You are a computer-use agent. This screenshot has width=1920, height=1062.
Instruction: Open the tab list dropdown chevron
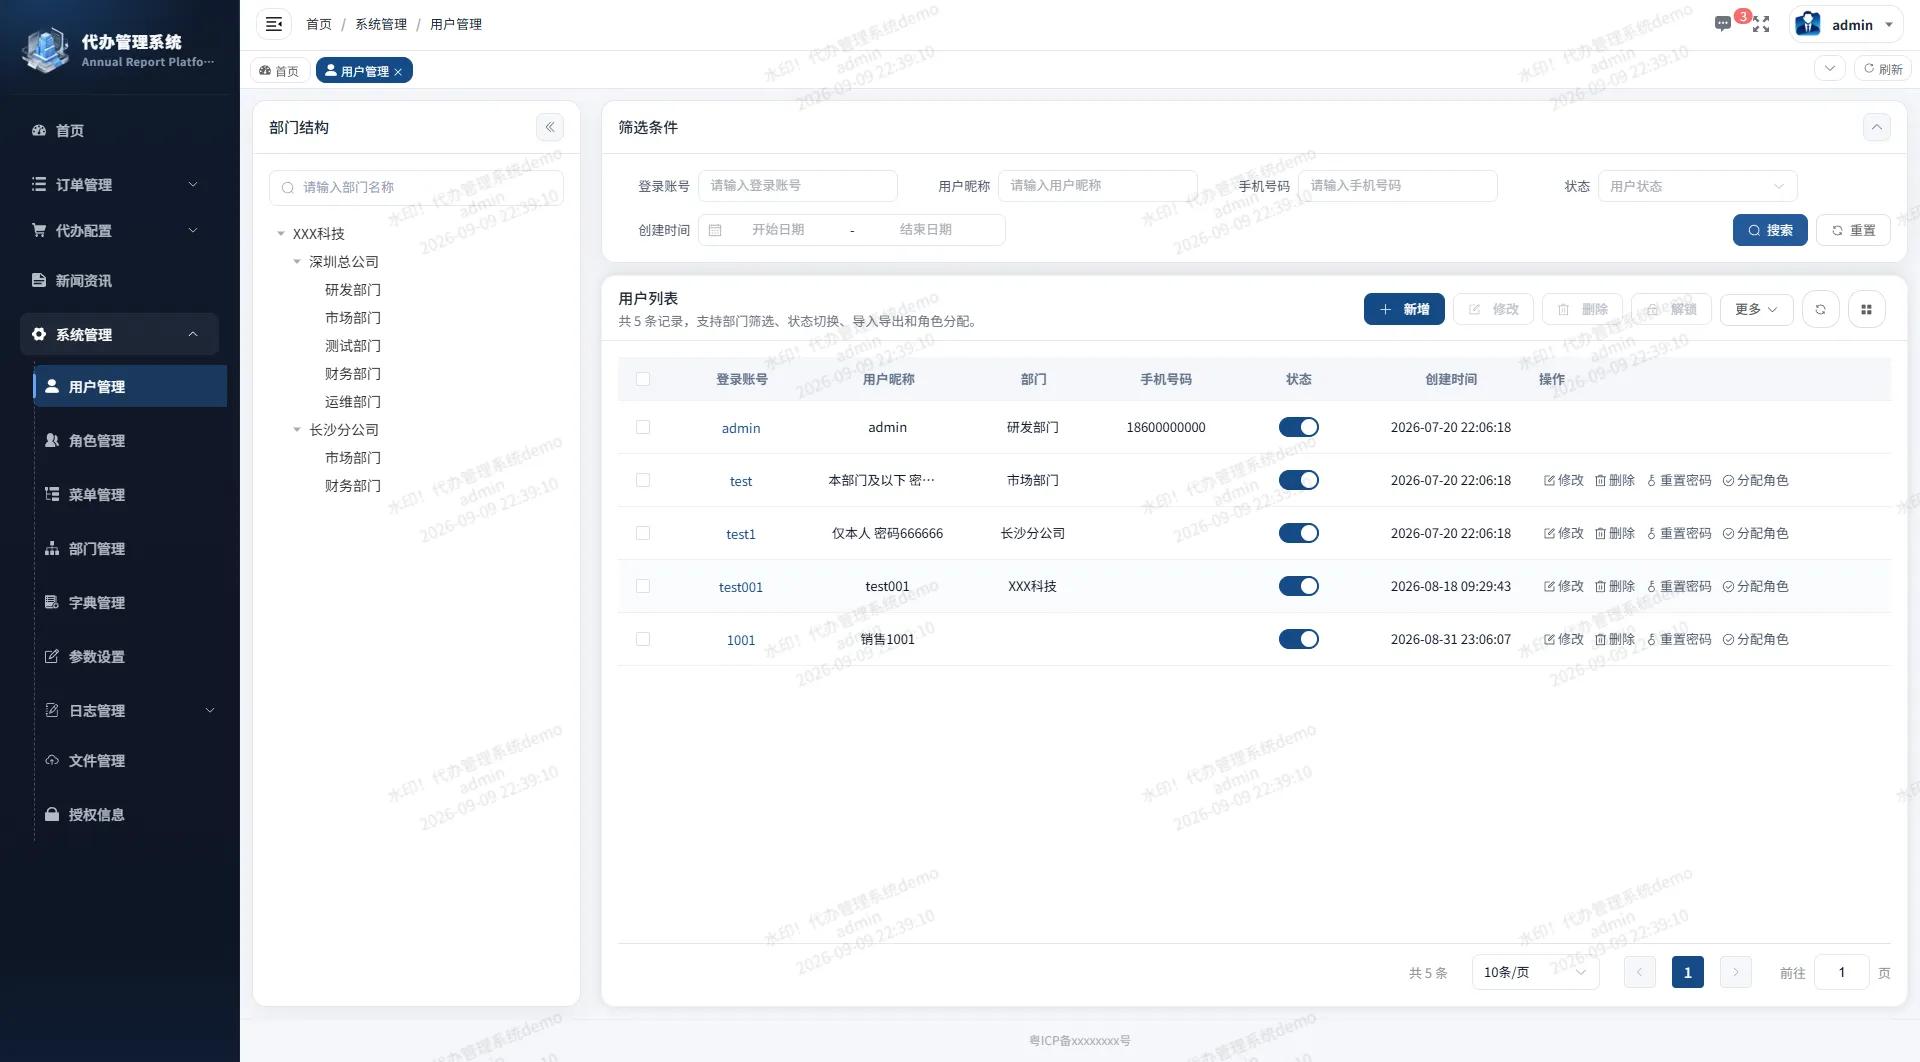pos(1830,69)
